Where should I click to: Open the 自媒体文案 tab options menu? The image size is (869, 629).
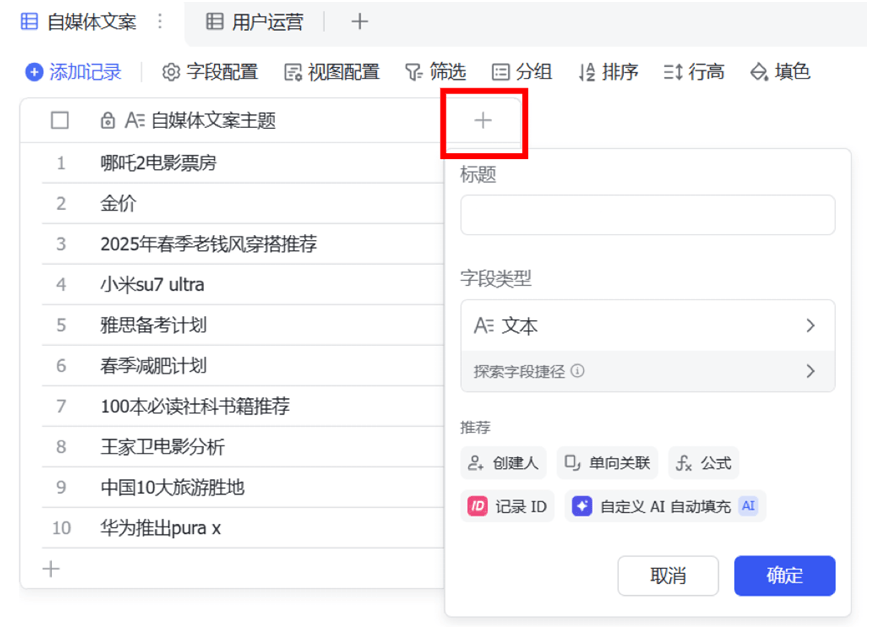160,22
